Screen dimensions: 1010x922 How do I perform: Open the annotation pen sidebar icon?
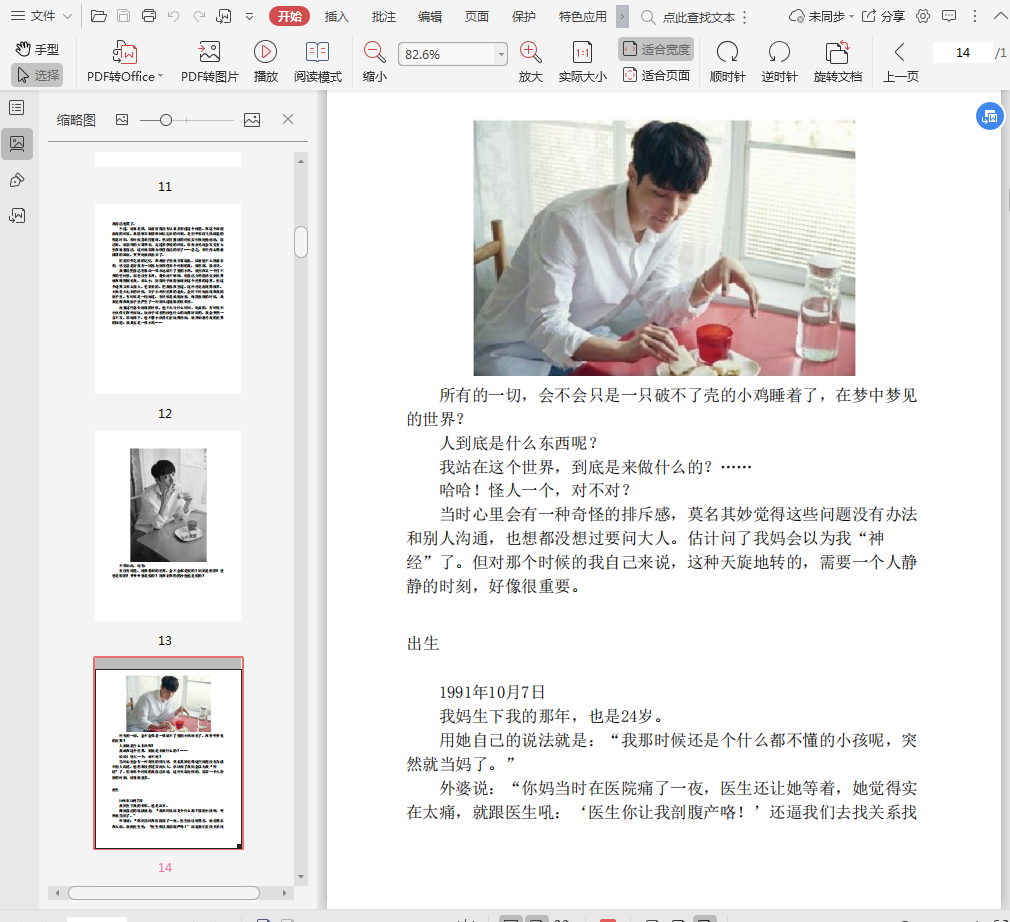17,180
